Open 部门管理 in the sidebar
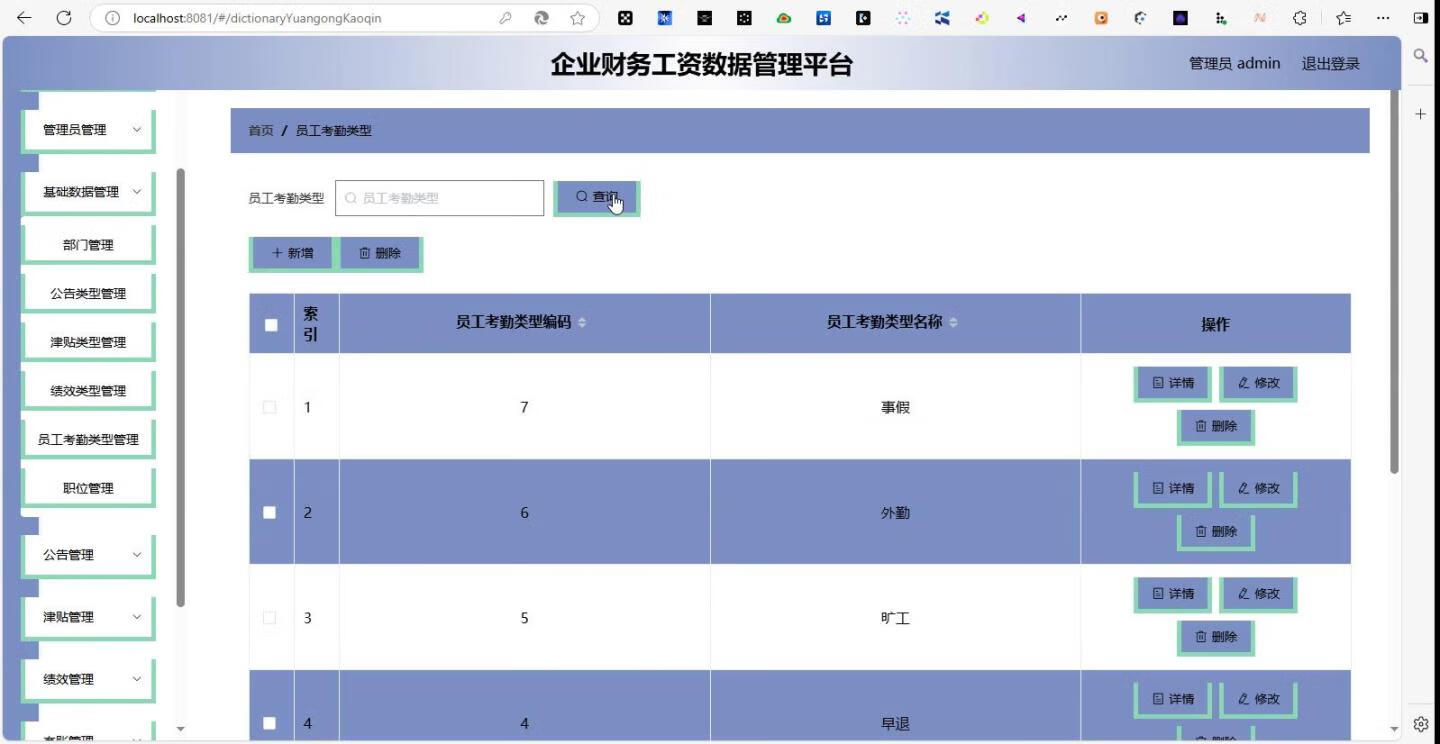The height and width of the screenshot is (744, 1440). (88, 245)
